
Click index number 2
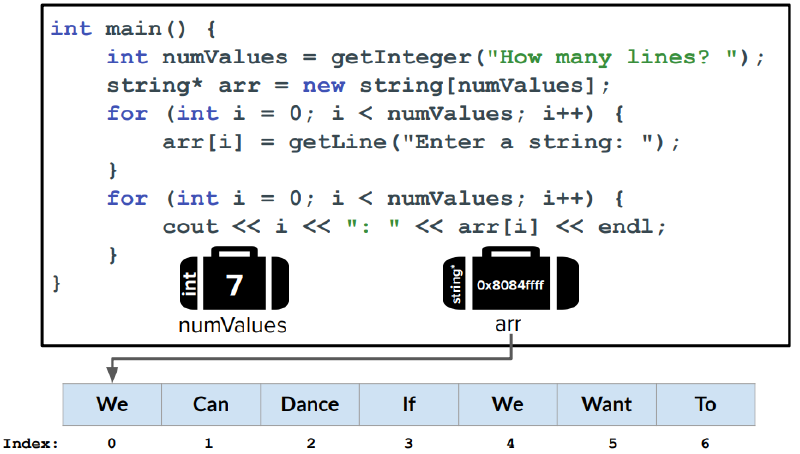(311, 443)
